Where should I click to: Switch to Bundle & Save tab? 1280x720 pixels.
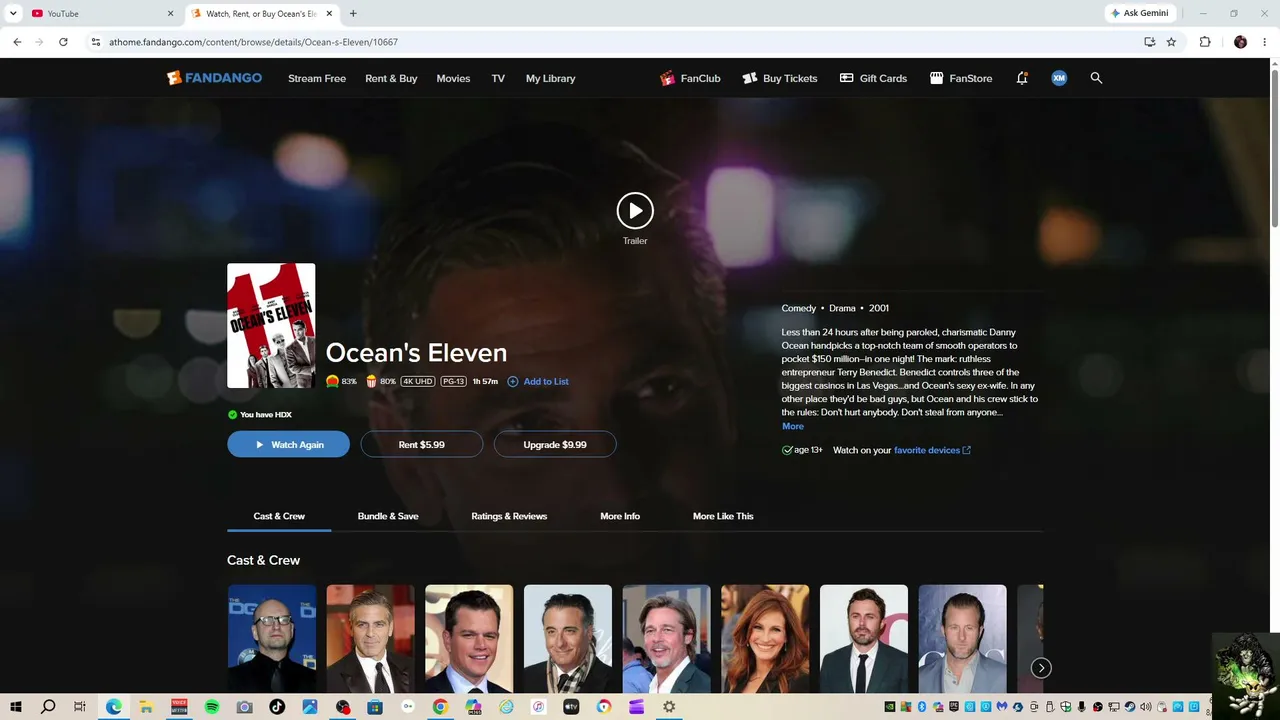[x=388, y=516]
